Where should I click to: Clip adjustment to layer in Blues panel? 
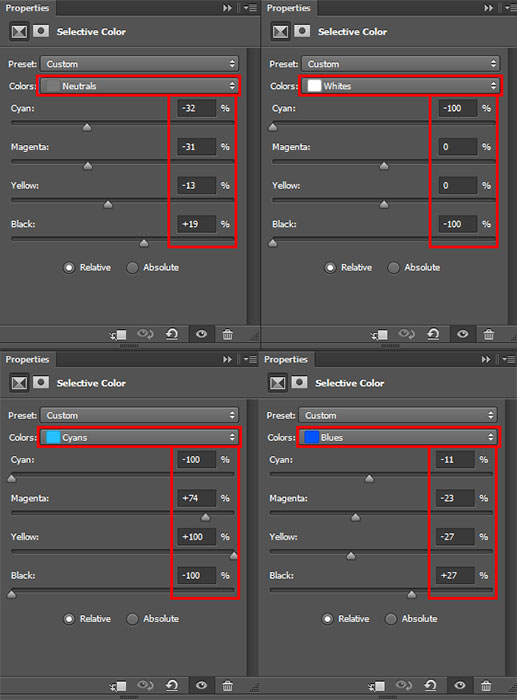pyautogui.click(x=377, y=686)
